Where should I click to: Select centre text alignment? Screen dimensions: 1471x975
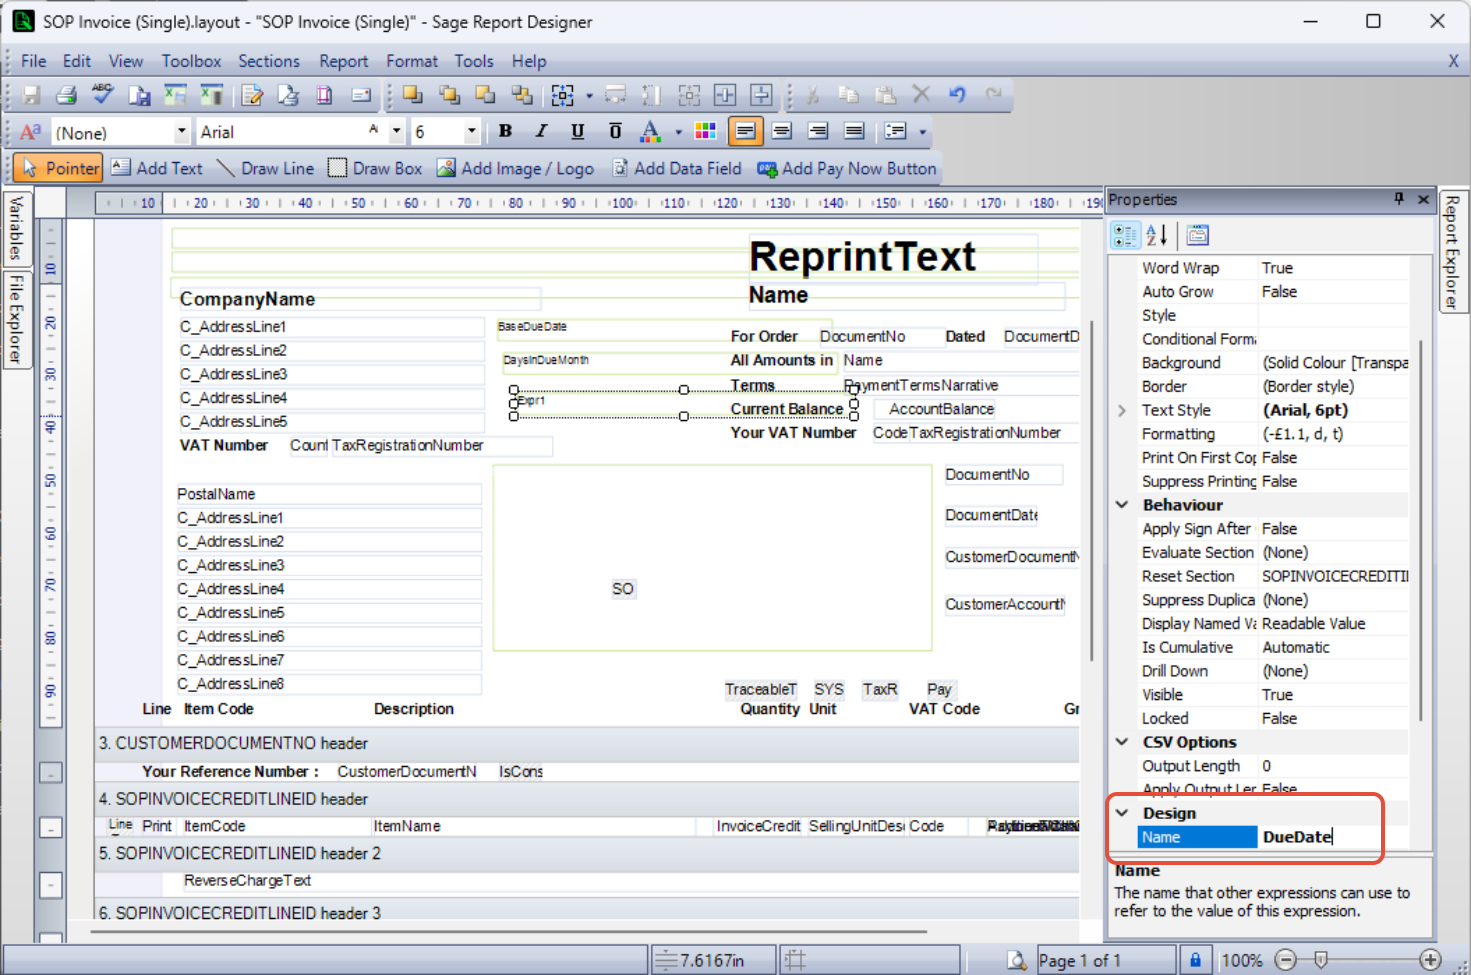[x=782, y=131]
